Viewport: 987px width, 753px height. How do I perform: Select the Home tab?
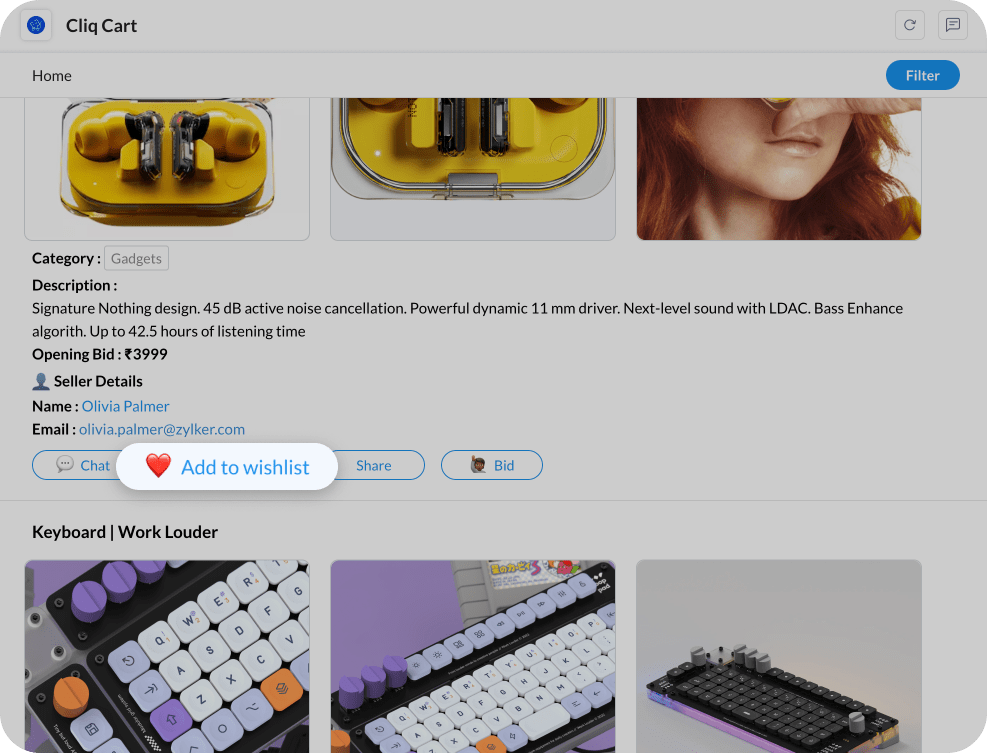click(52, 76)
